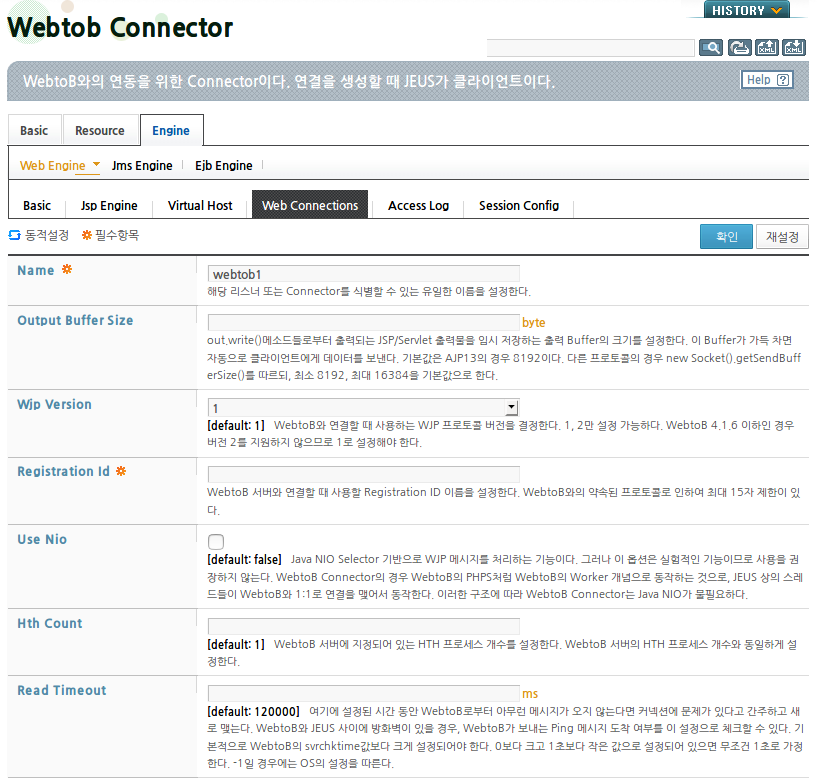This screenshot has width=817, height=781.
Task: Click the 확인 confirm button
Action: 726,237
